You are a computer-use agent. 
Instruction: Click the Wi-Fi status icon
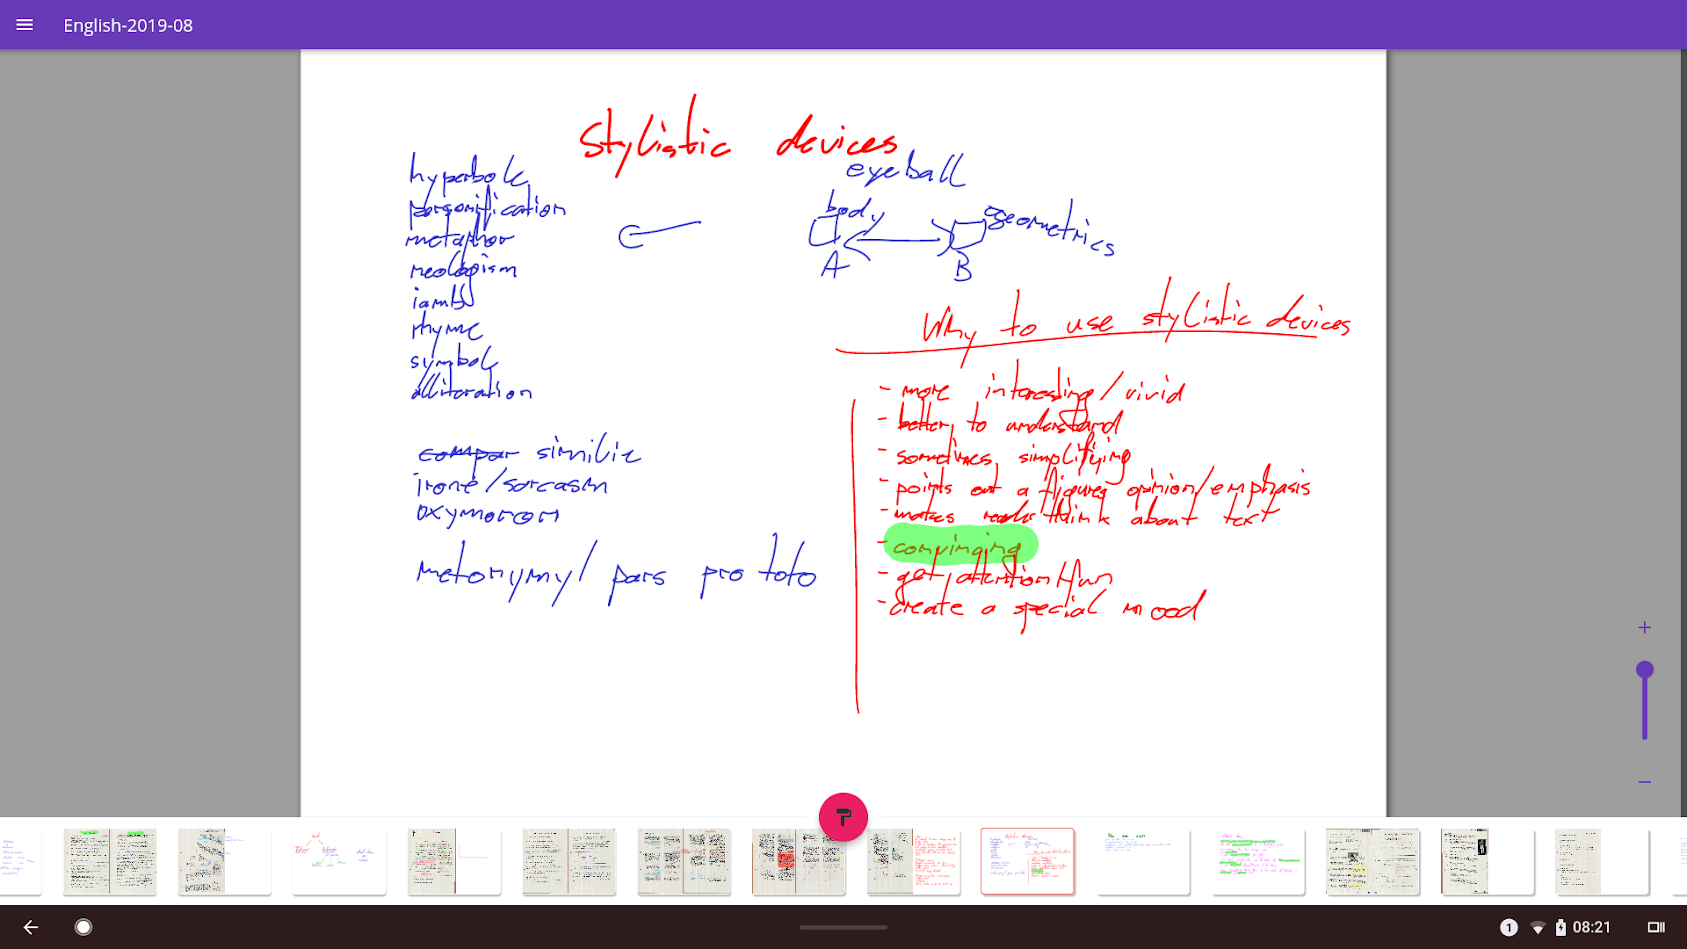(x=1537, y=928)
